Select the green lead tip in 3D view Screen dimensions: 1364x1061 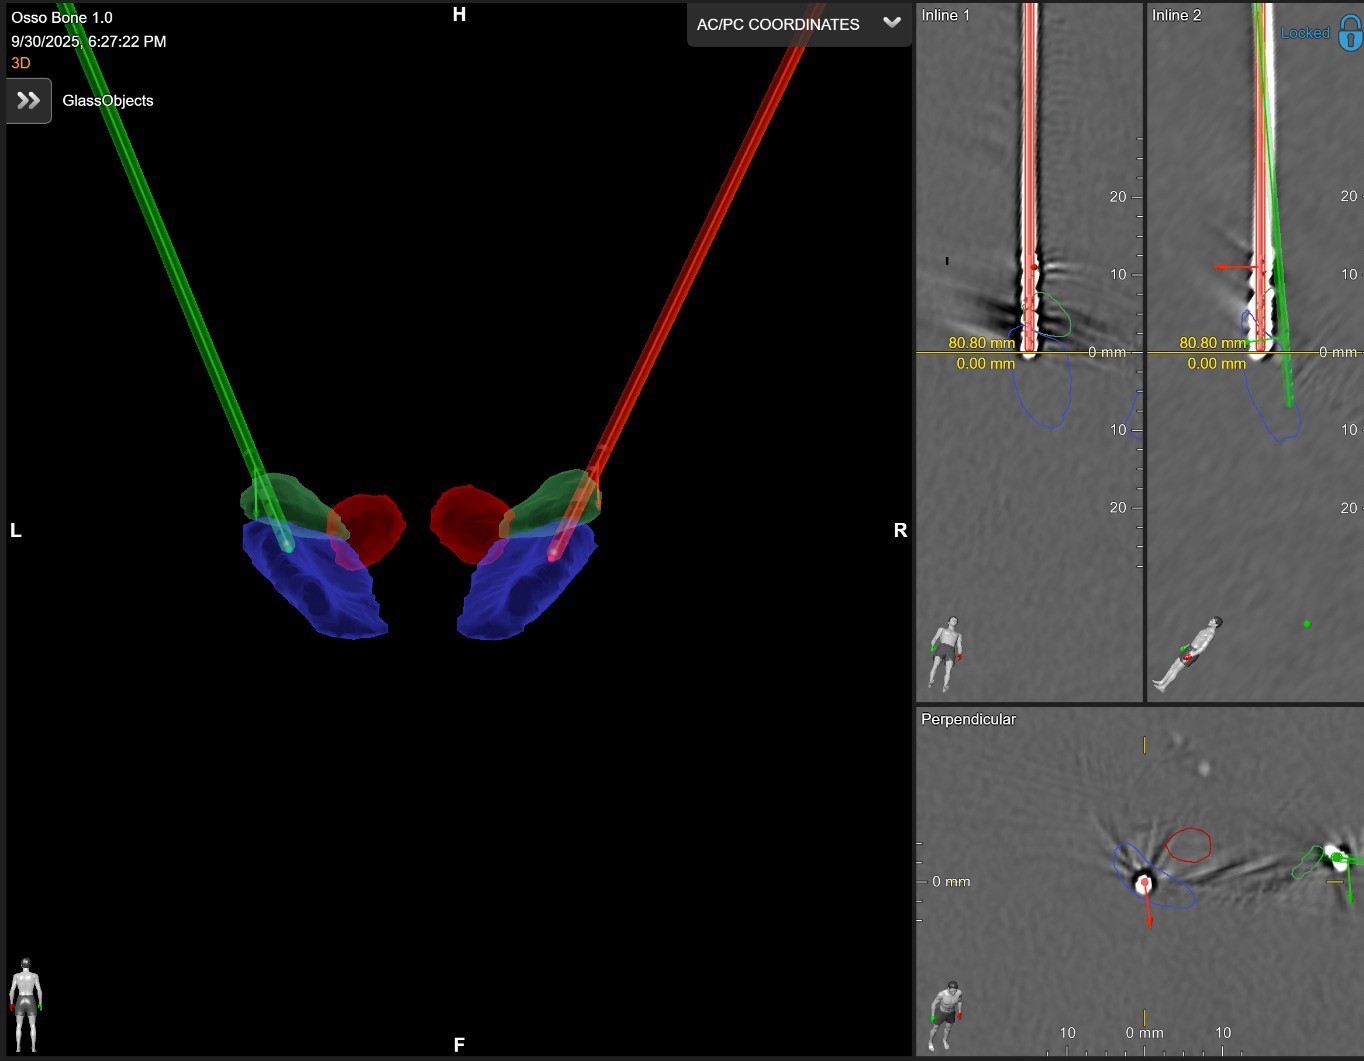click(288, 546)
